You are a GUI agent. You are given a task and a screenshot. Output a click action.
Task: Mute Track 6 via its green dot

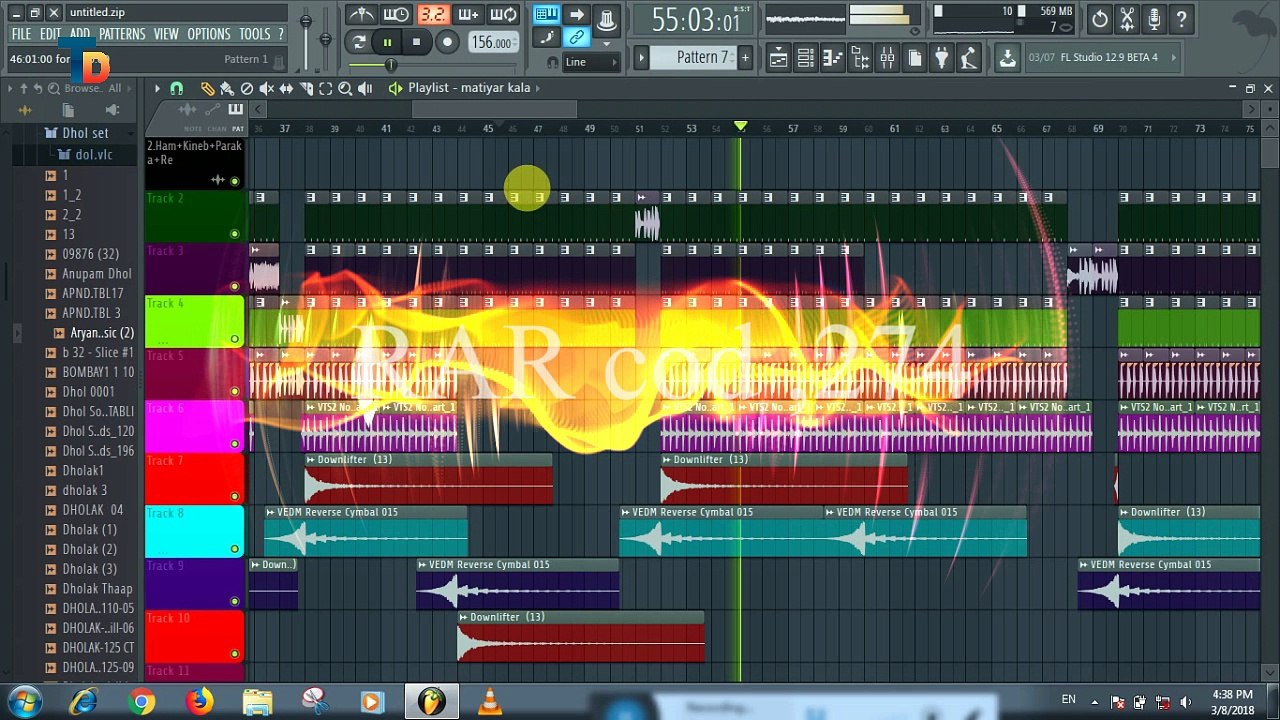coord(235,444)
